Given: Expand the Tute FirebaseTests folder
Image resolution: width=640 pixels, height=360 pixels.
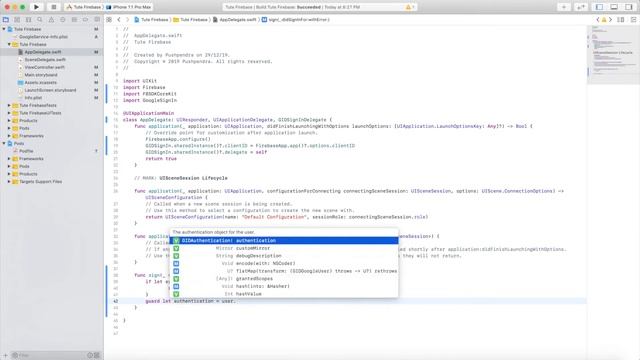Looking at the screenshot, I should [9, 105].
